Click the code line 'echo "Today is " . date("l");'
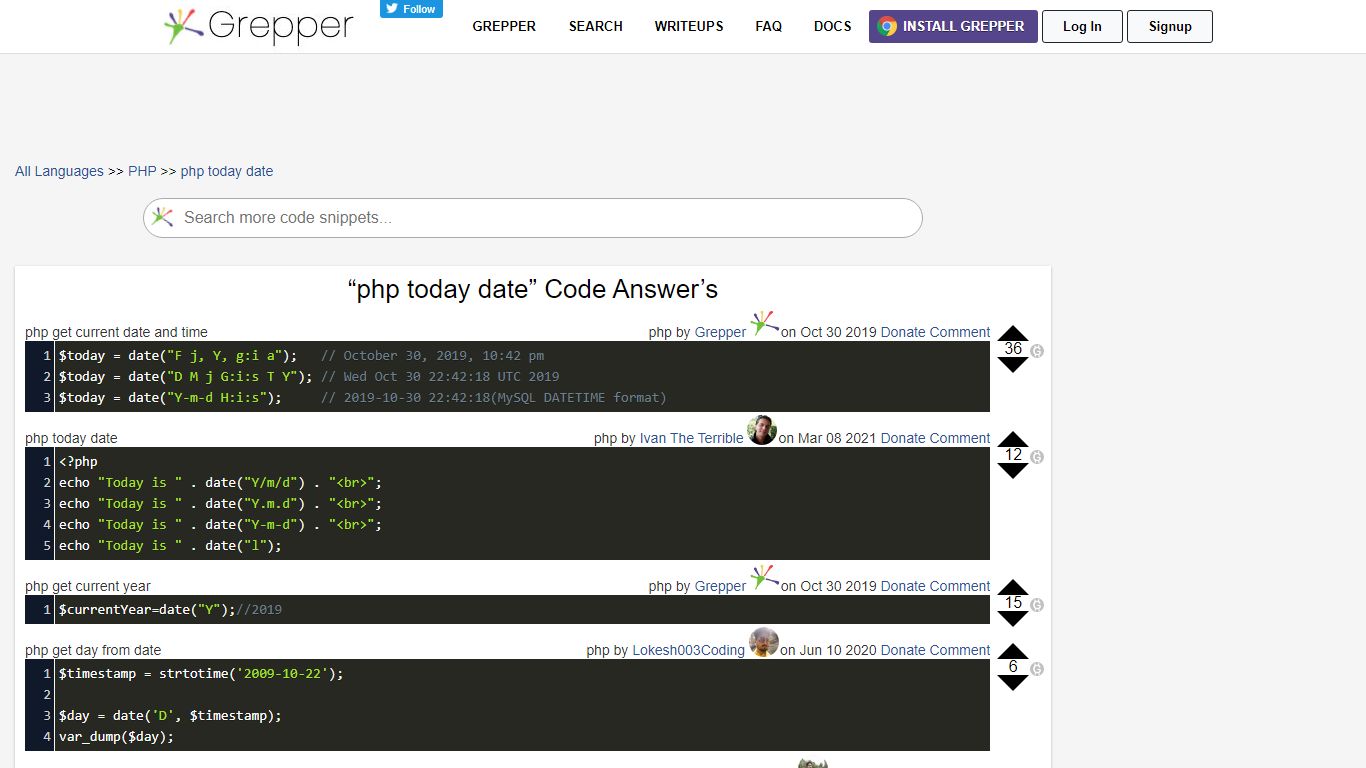 (170, 545)
